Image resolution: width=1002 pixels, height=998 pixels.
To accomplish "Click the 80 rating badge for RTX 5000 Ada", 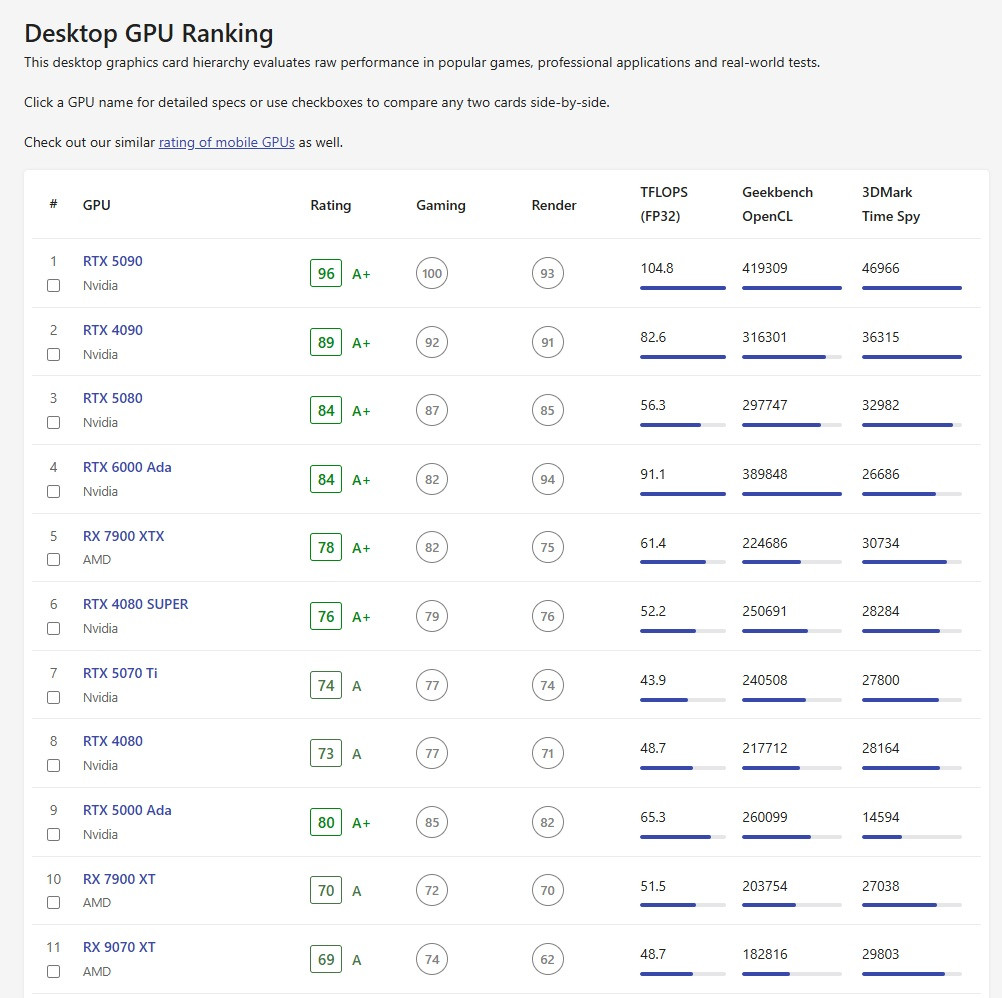I will pos(326,822).
